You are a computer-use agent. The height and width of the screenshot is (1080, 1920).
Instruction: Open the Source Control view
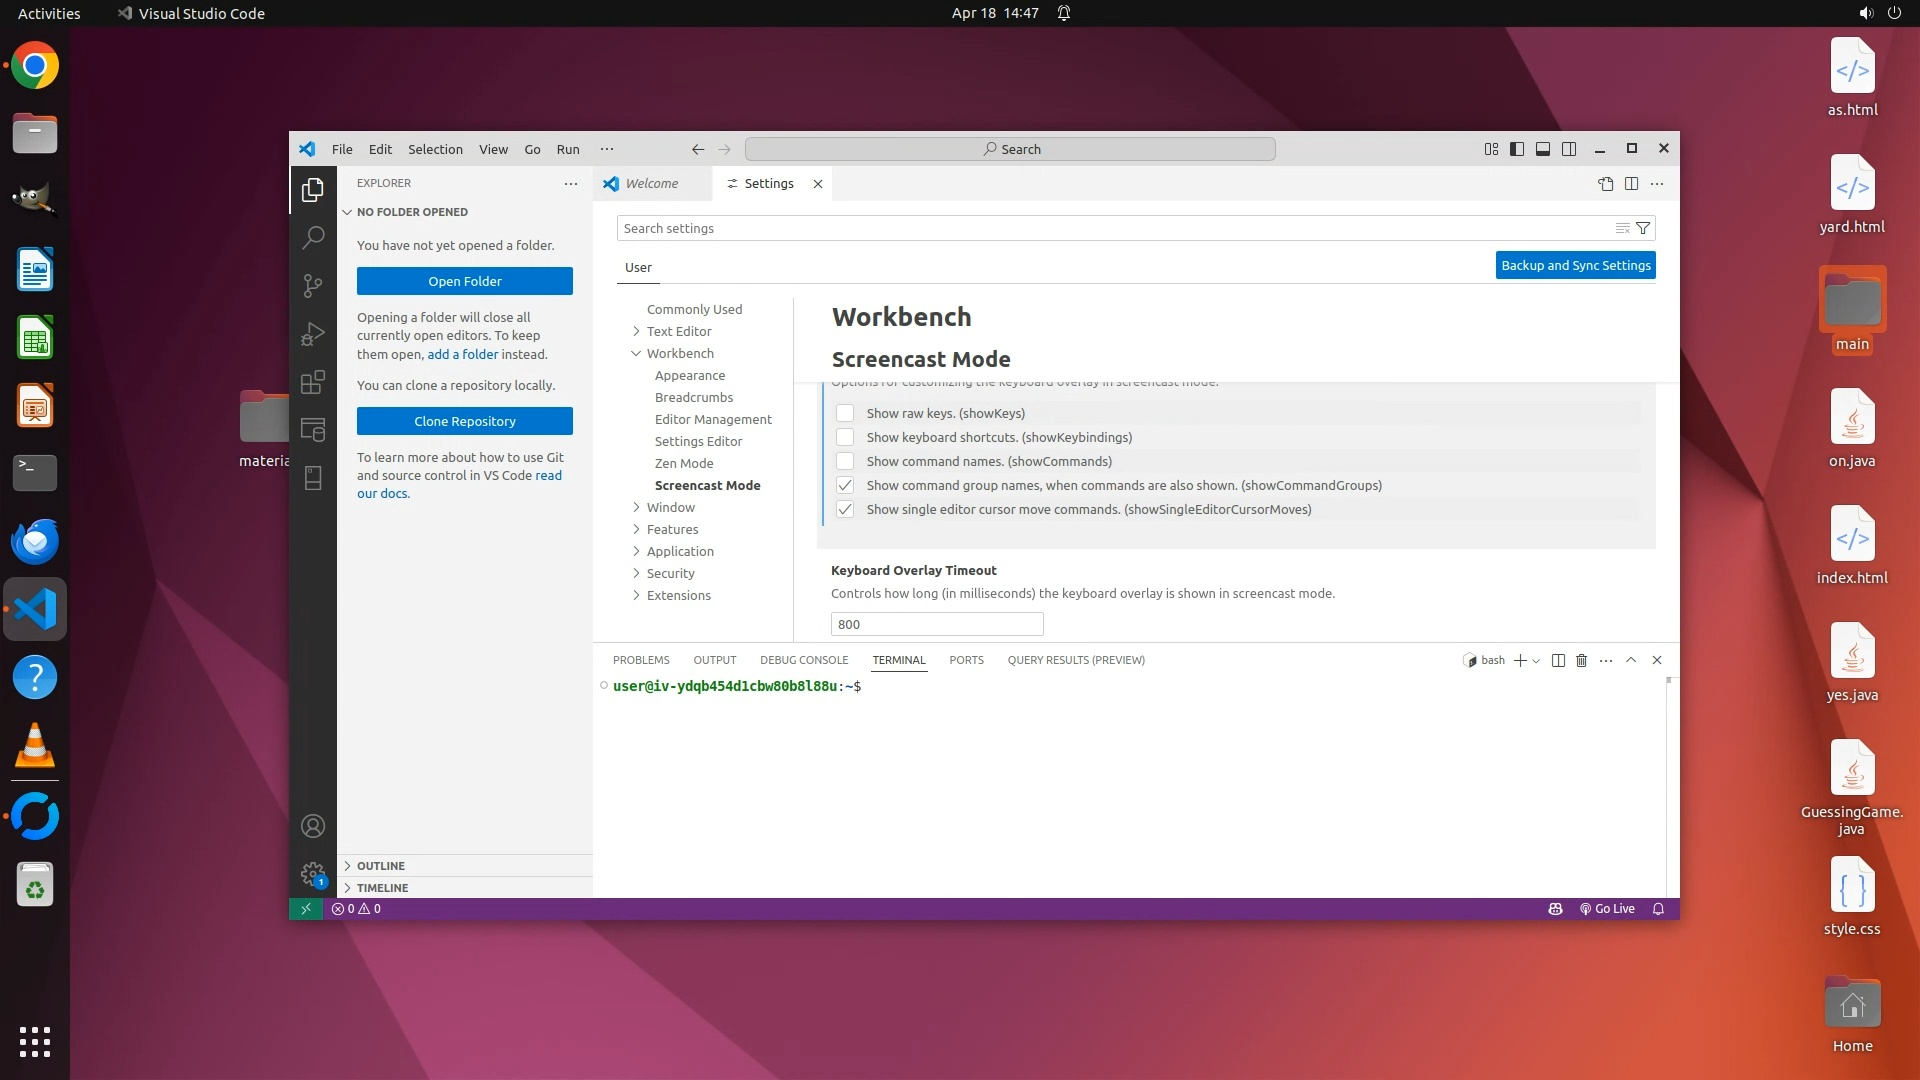point(313,286)
